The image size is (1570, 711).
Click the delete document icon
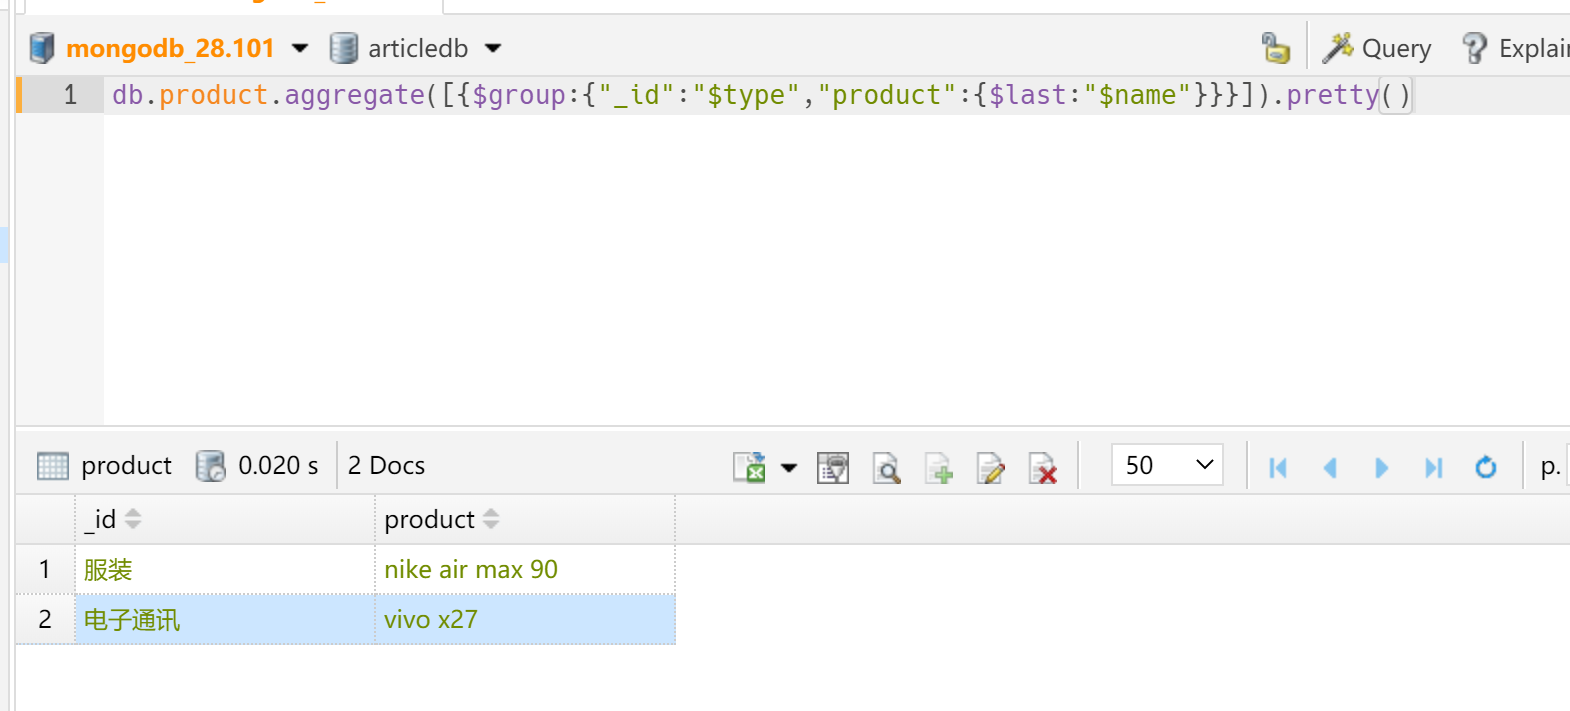tap(1042, 467)
